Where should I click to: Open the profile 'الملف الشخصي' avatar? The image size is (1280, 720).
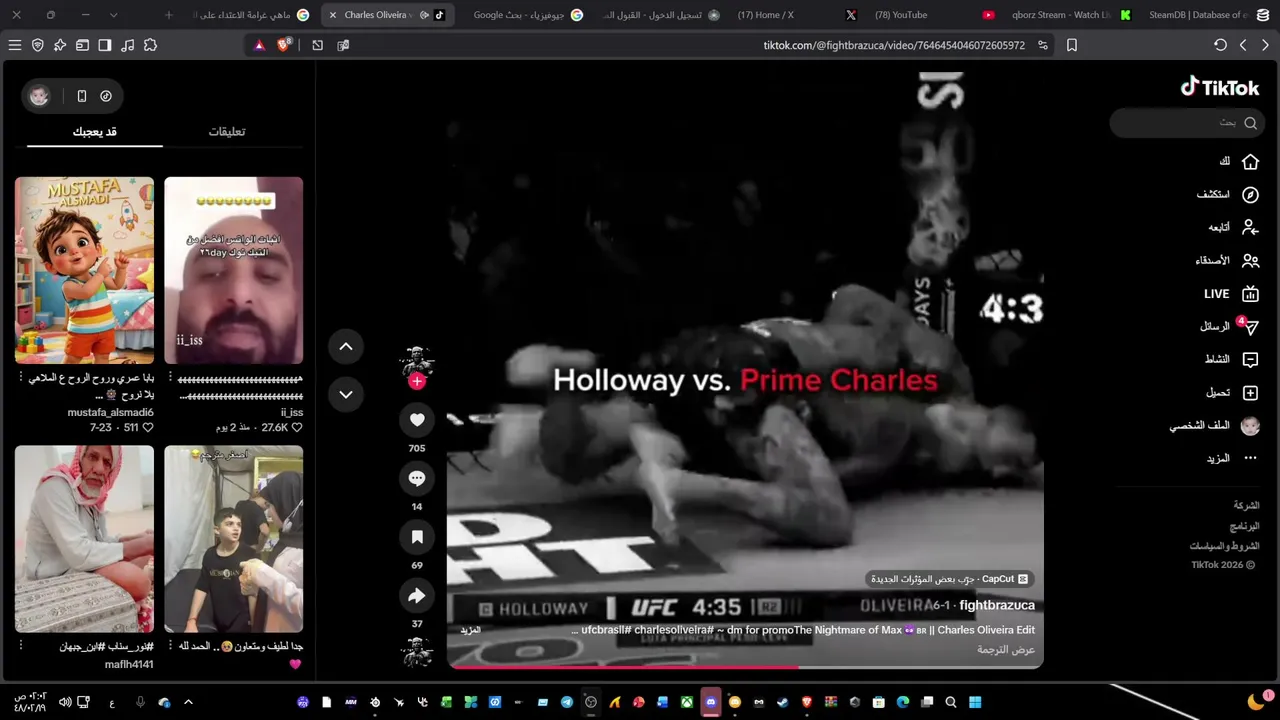point(1250,426)
